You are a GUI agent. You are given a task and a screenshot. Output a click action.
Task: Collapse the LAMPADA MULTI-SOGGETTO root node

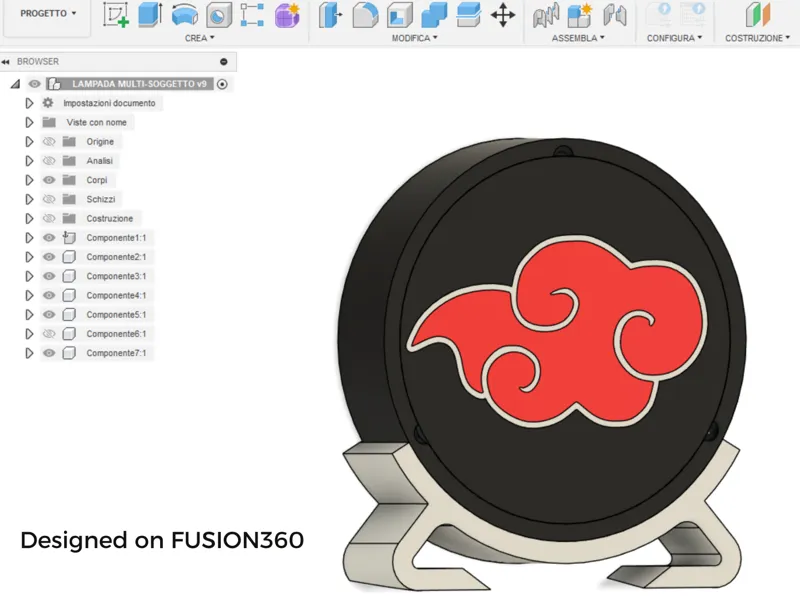coord(15,84)
